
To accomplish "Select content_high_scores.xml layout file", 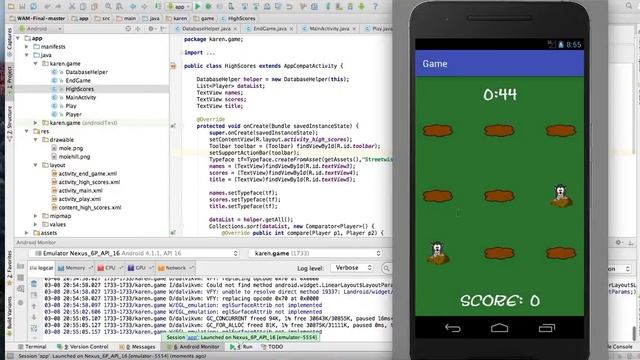I will click(x=89, y=207).
